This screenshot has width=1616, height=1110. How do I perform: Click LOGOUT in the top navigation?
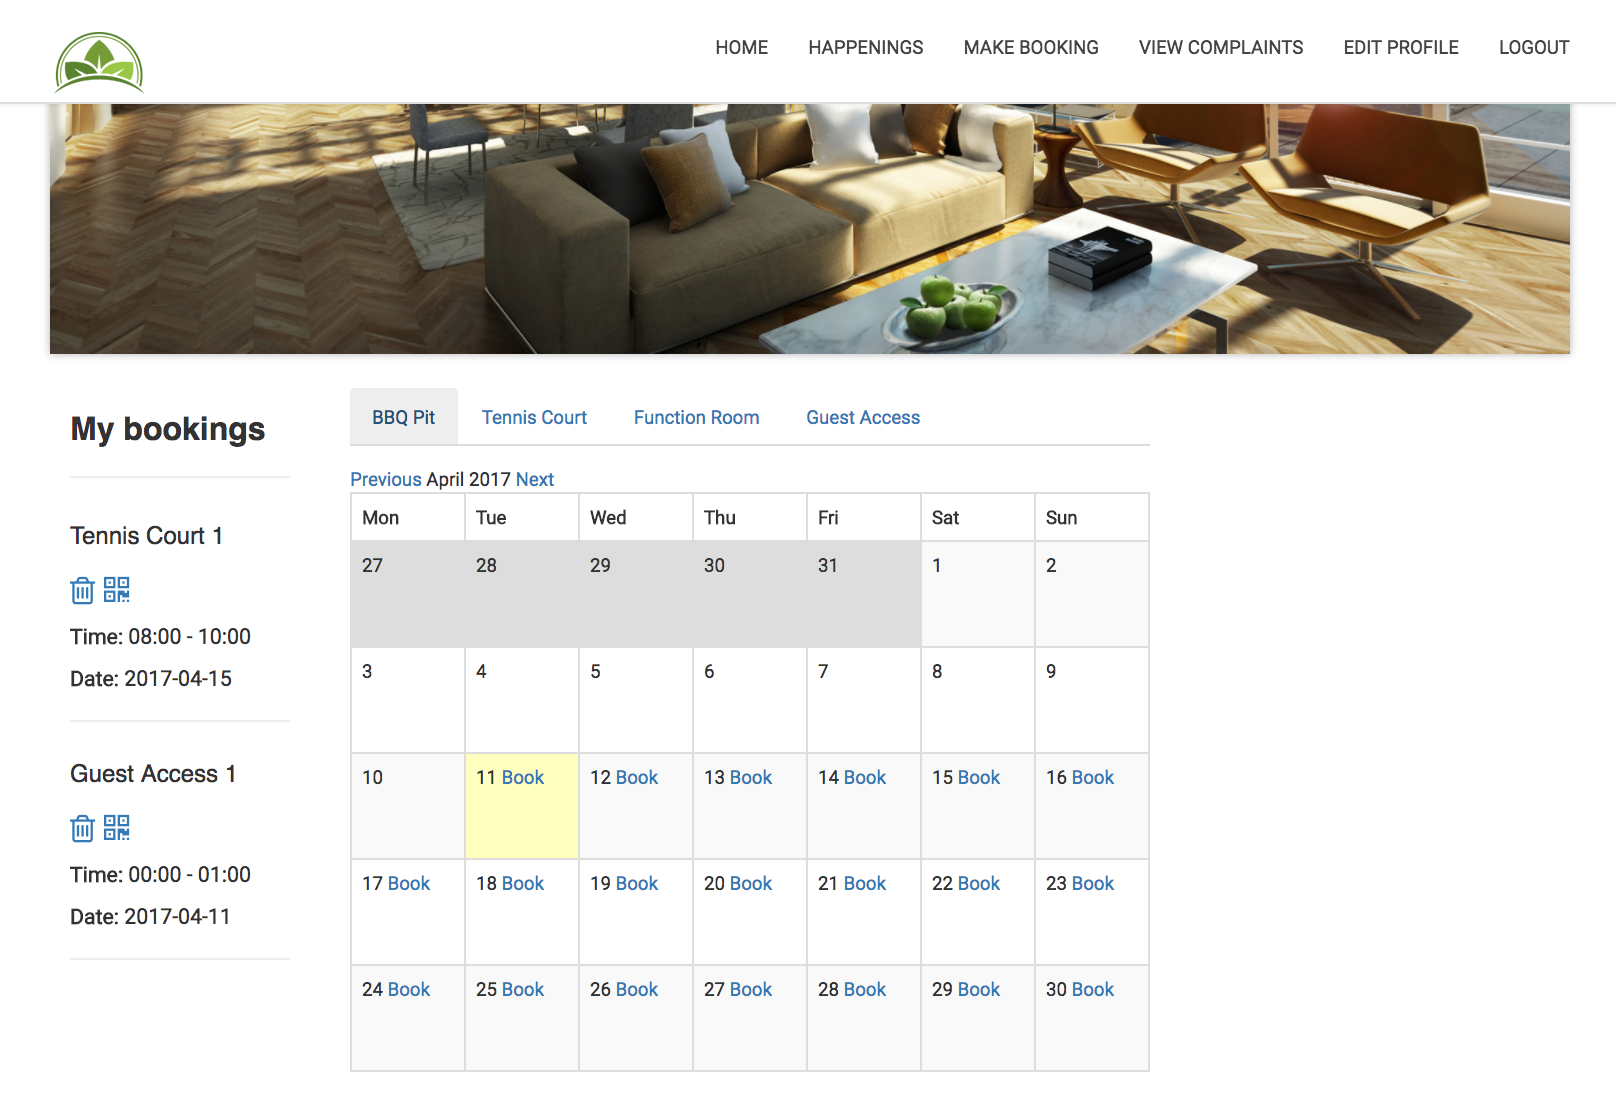point(1534,47)
